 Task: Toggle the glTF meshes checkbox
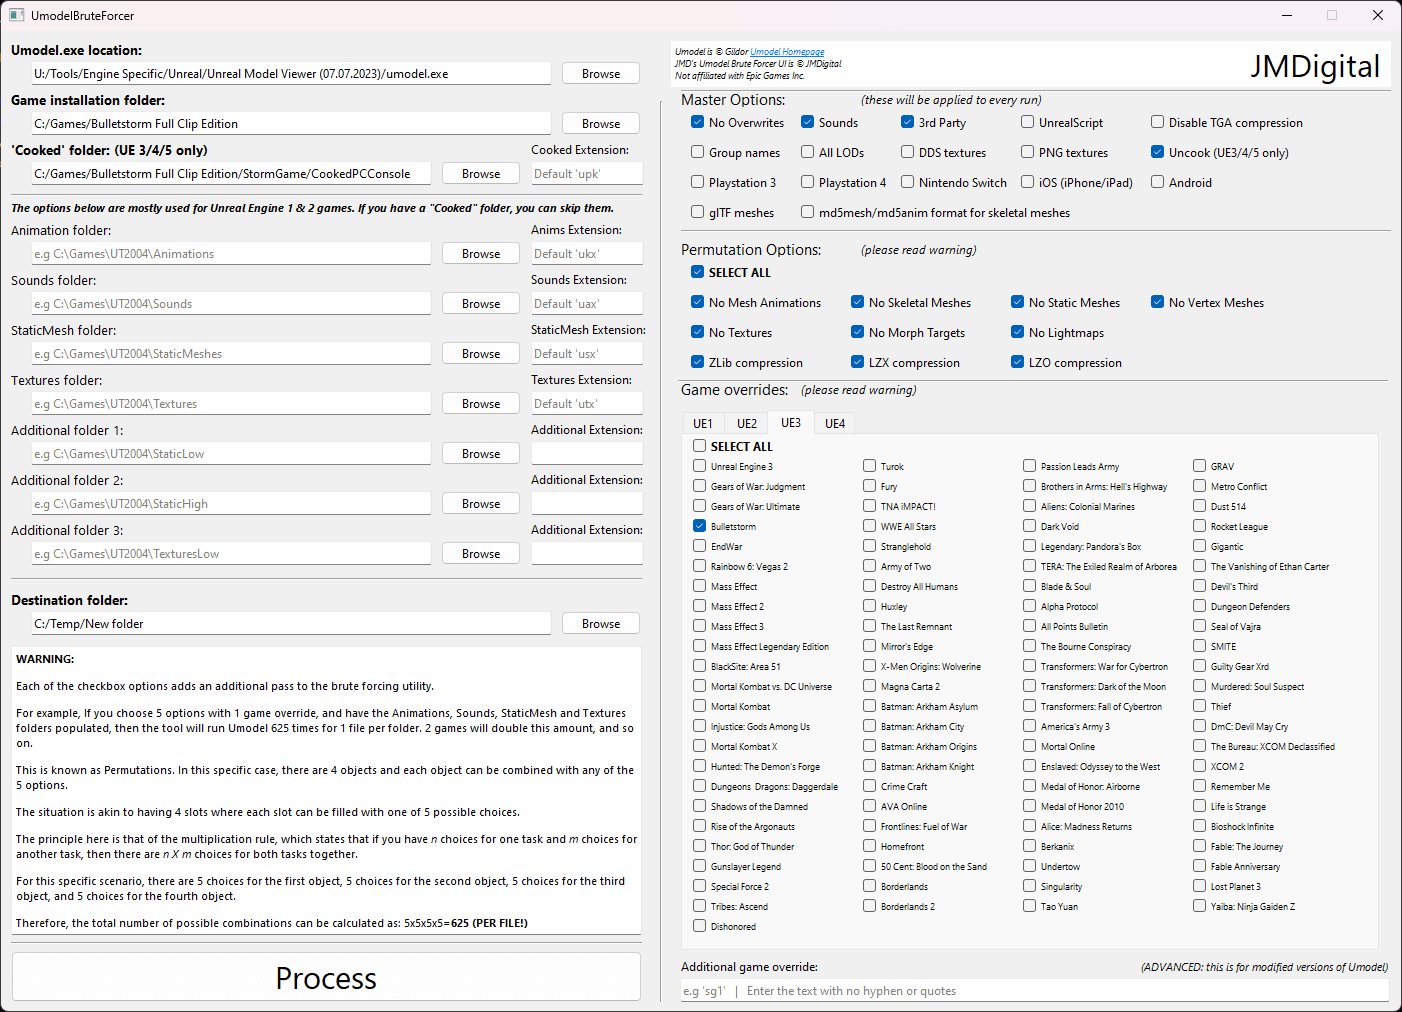[697, 211]
